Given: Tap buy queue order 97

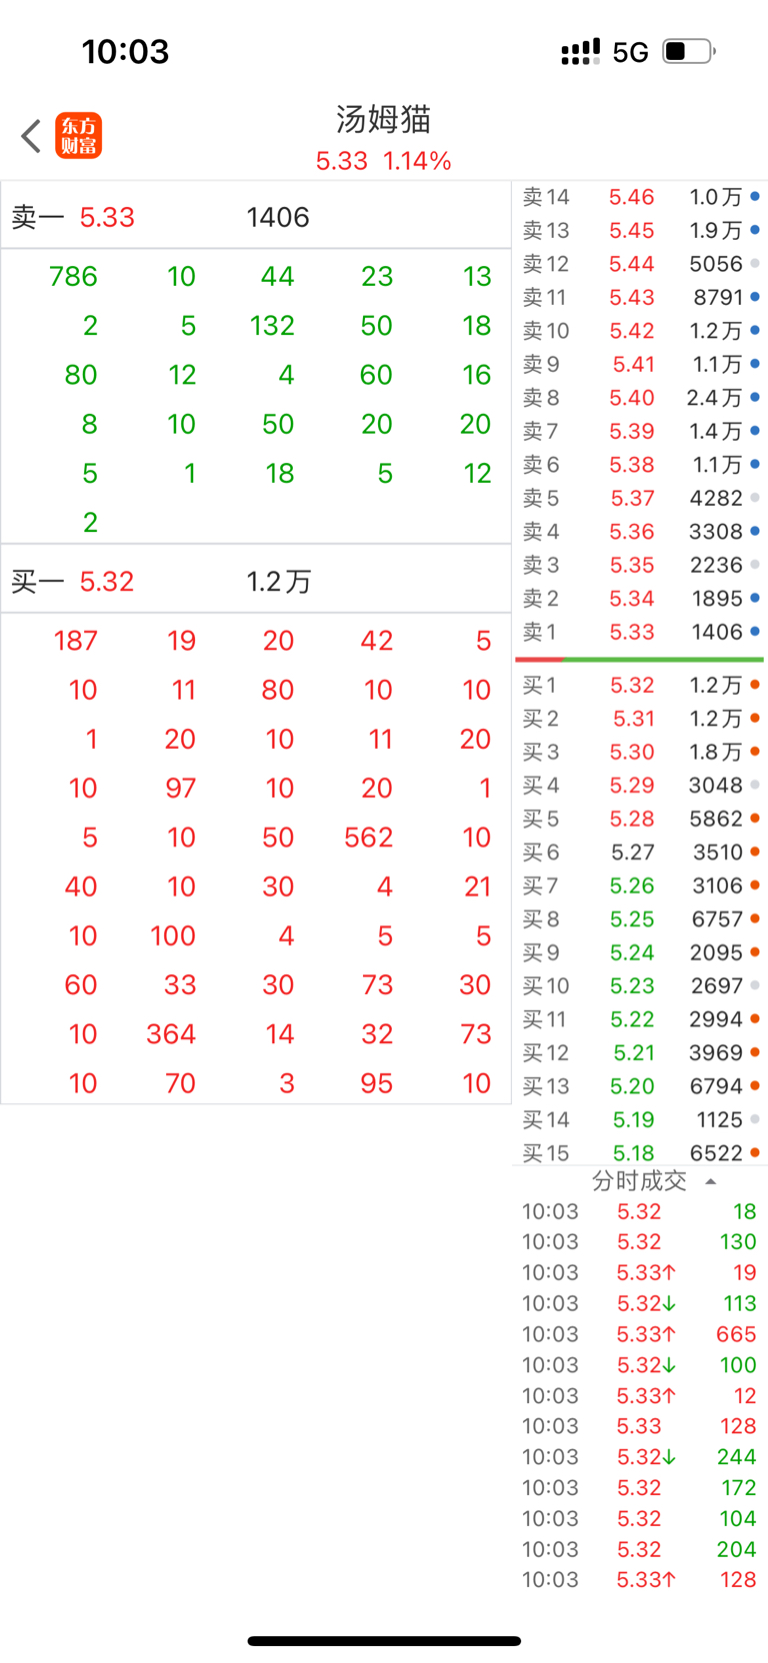Looking at the screenshot, I should 180,789.
